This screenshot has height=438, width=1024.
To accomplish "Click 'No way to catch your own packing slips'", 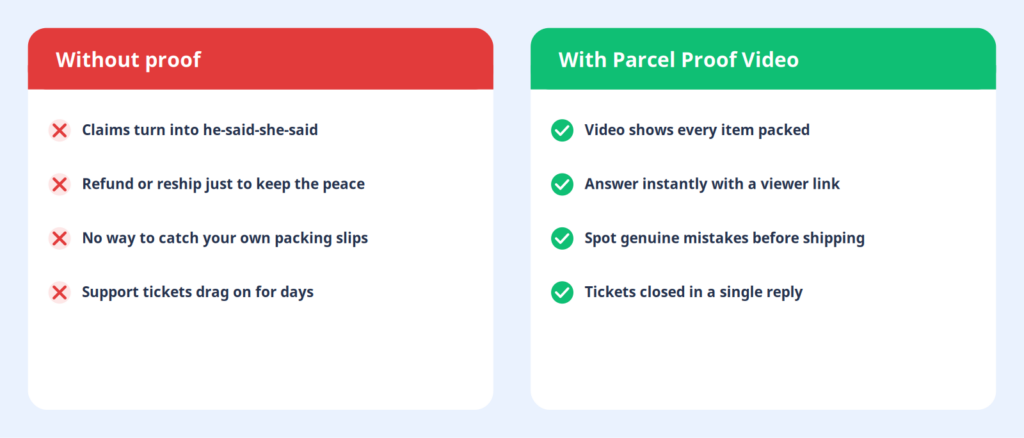I will tap(225, 238).
